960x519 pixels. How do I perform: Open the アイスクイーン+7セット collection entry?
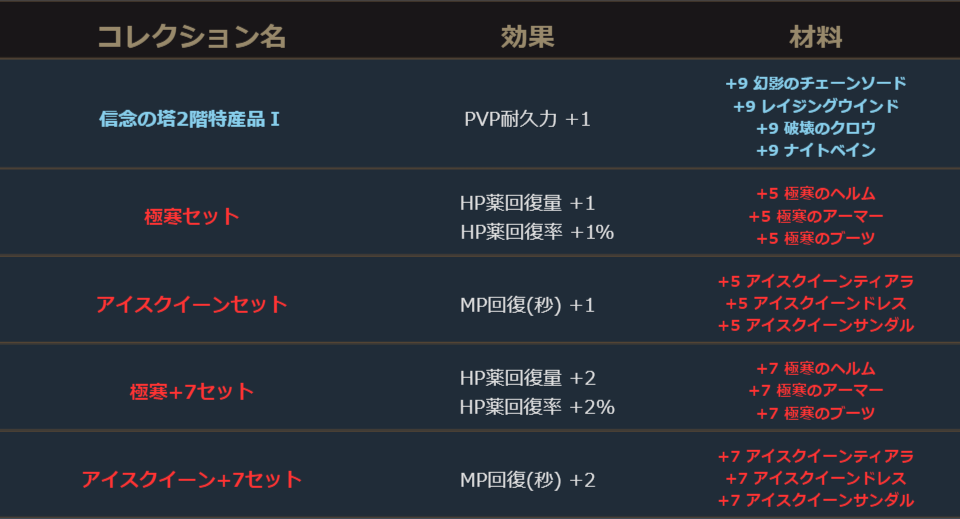point(191,479)
